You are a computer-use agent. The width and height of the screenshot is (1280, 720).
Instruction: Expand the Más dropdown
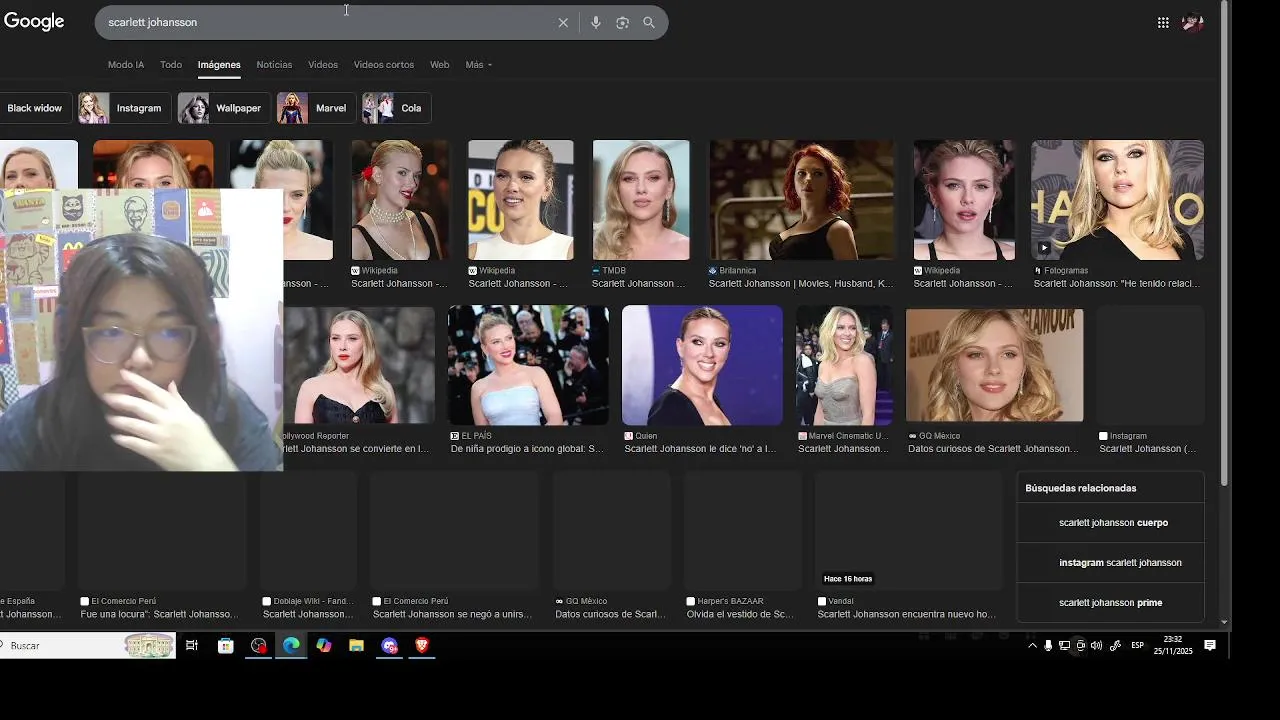[479, 65]
